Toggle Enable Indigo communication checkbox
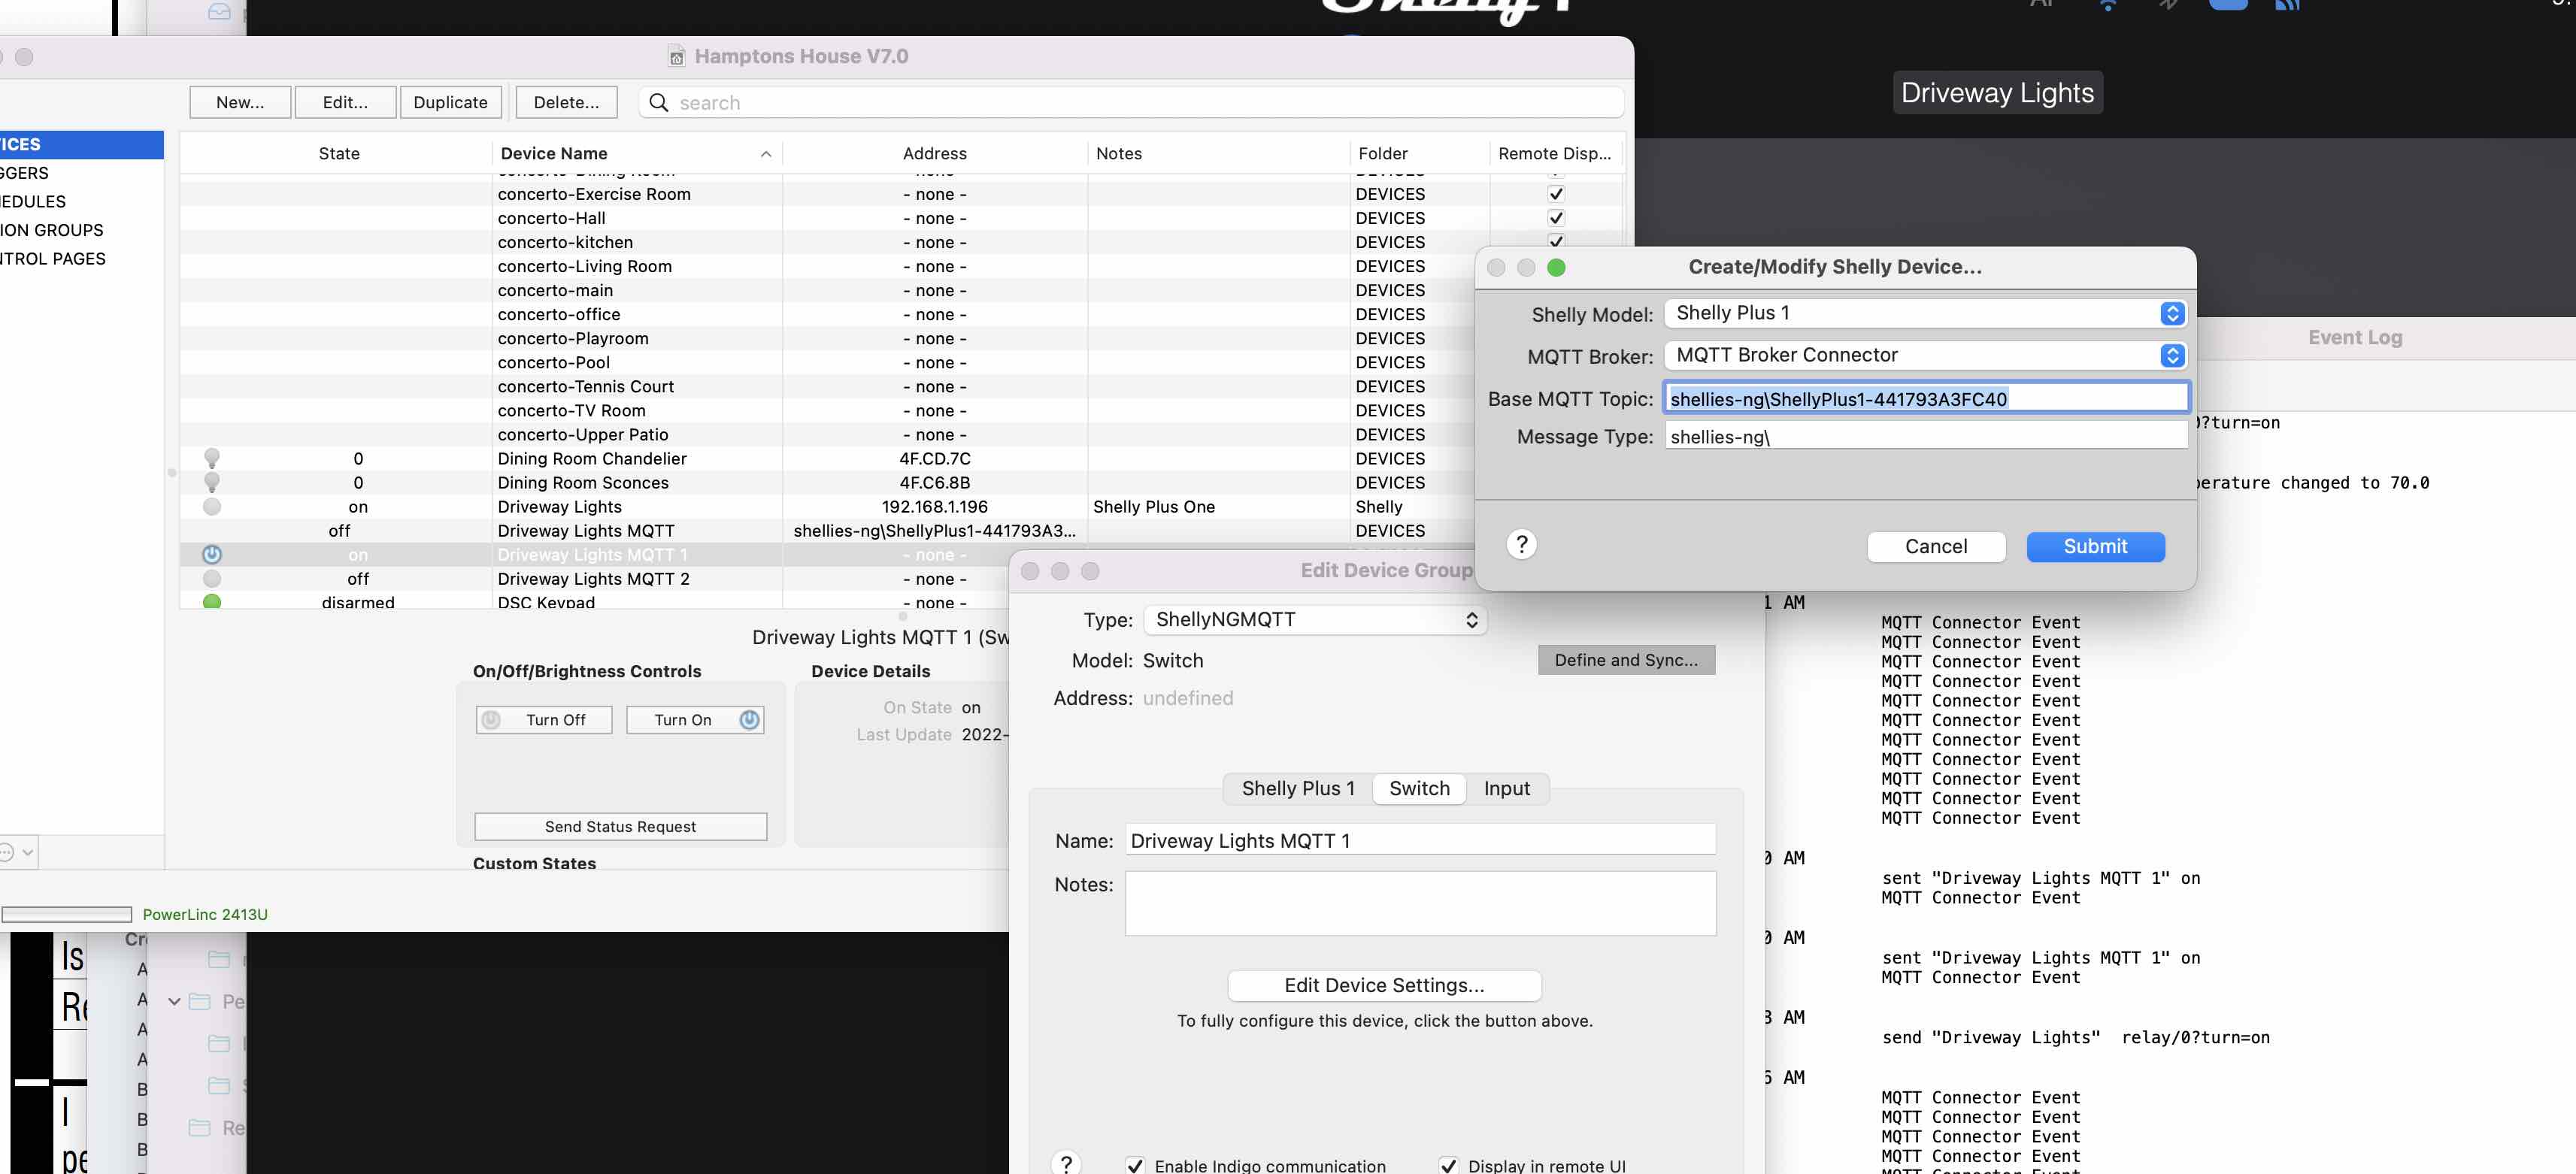The width and height of the screenshot is (2576, 1174). tap(1135, 1166)
